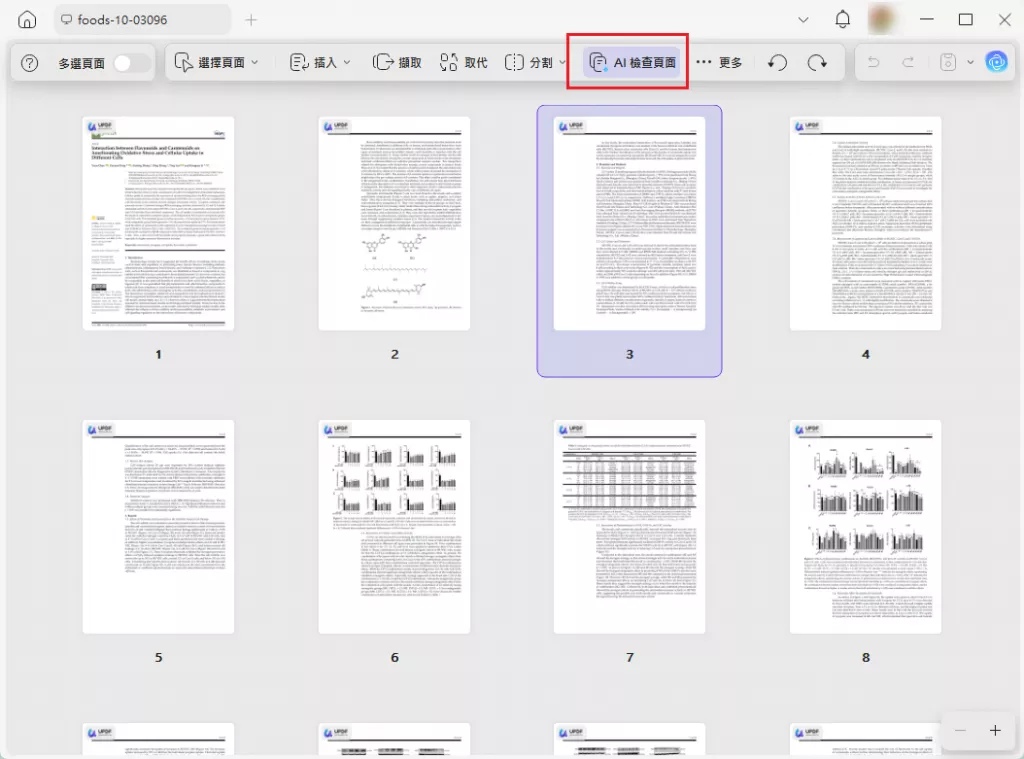Select page 5 thumbnail
Screen dimensions: 1024x759
(158, 526)
